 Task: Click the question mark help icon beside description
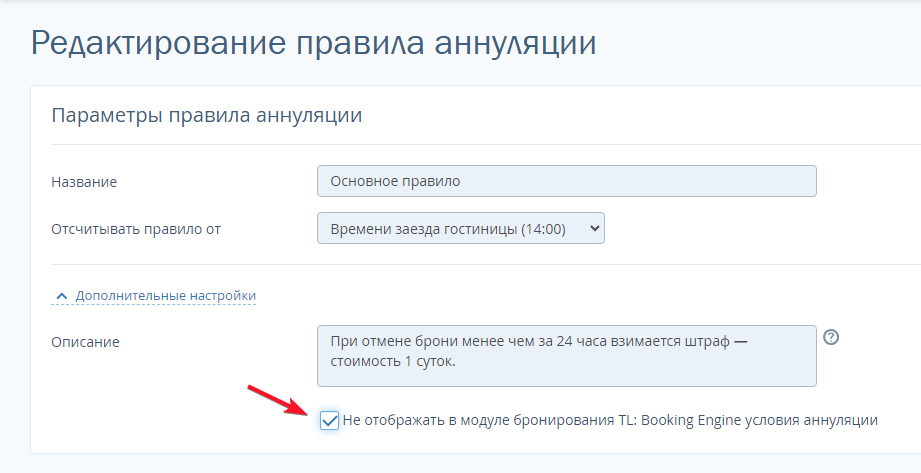tap(830, 337)
